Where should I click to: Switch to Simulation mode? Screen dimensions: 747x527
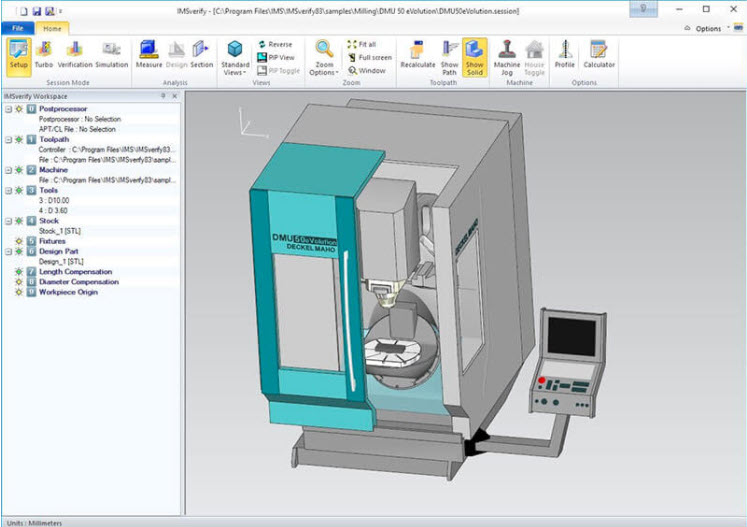[x=111, y=55]
